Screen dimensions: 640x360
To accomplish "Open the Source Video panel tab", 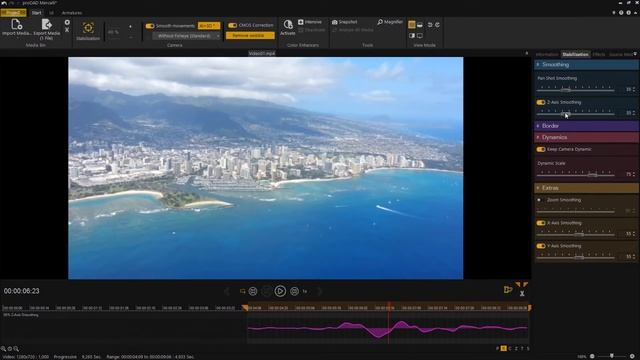I will pyautogui.click(x=620, y=54).
